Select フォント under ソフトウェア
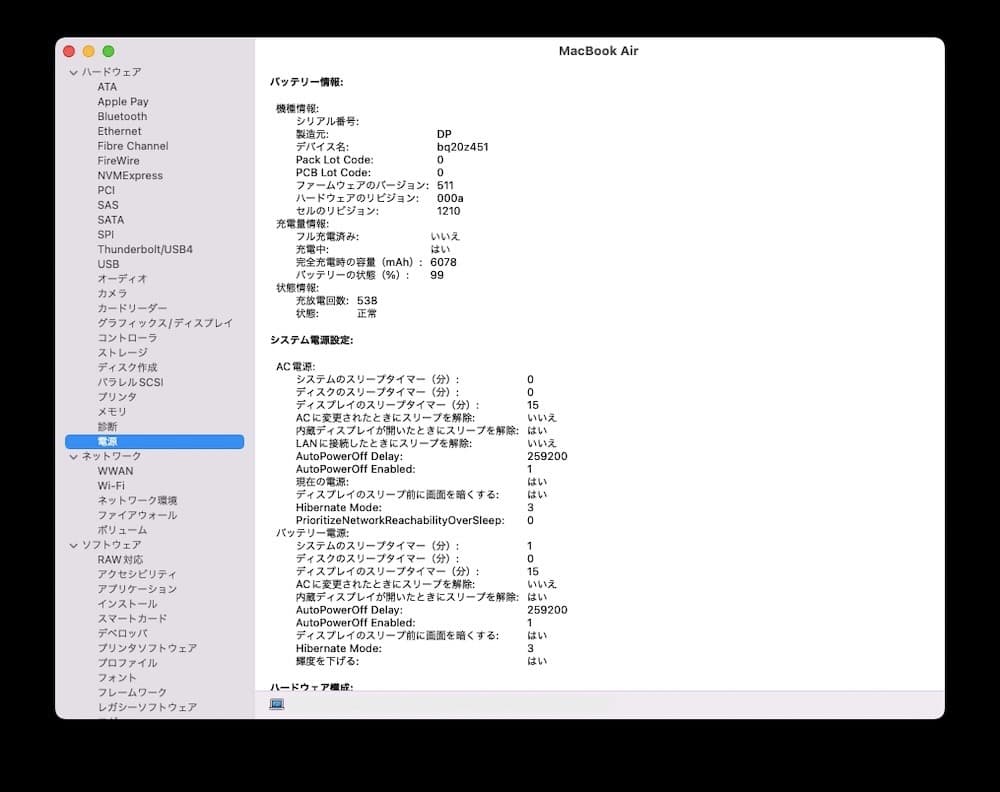 115,677
